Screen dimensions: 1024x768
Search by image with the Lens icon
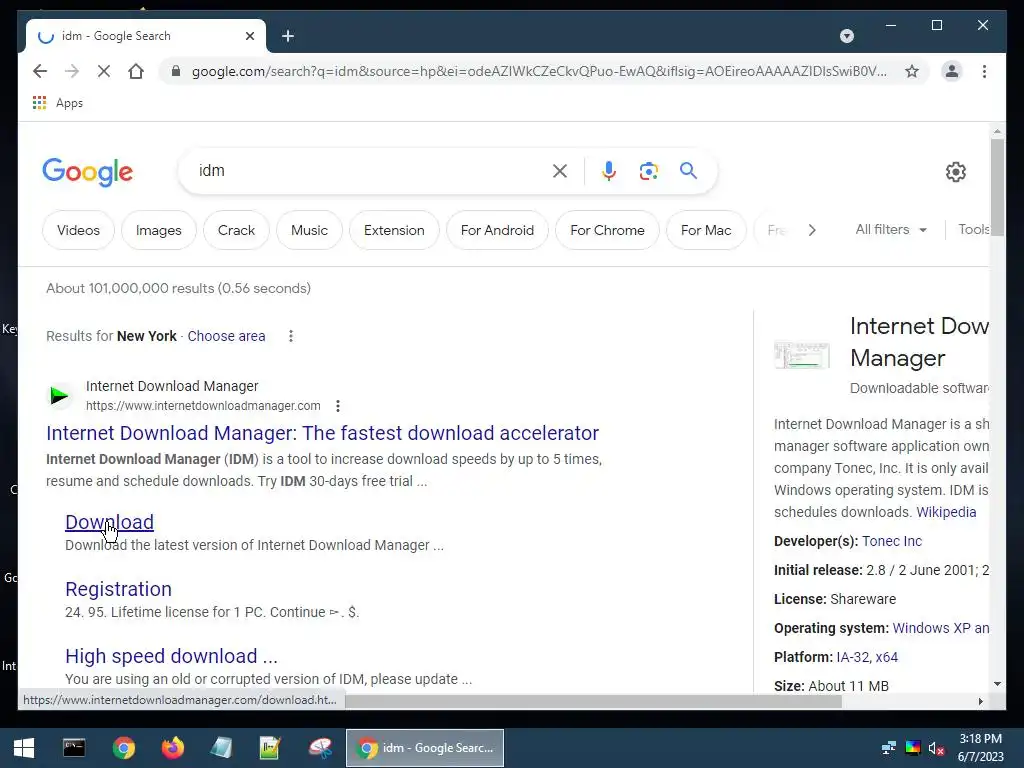(648, 171)
